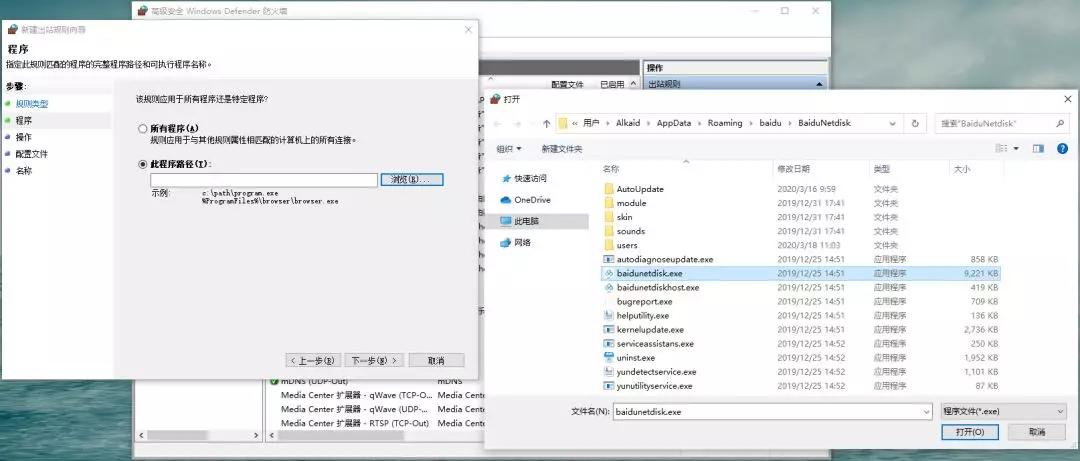Click the program path text field
Screen dimensions: 1080x461
tap(264, 180)
